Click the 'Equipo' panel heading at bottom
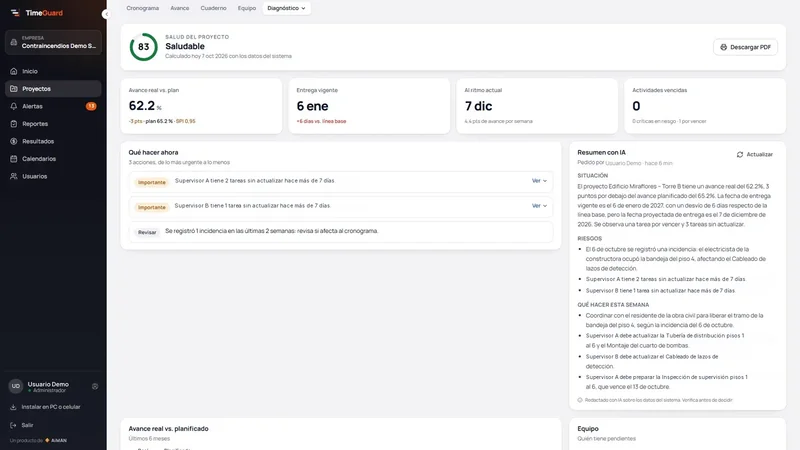 [x=588, y=429]
